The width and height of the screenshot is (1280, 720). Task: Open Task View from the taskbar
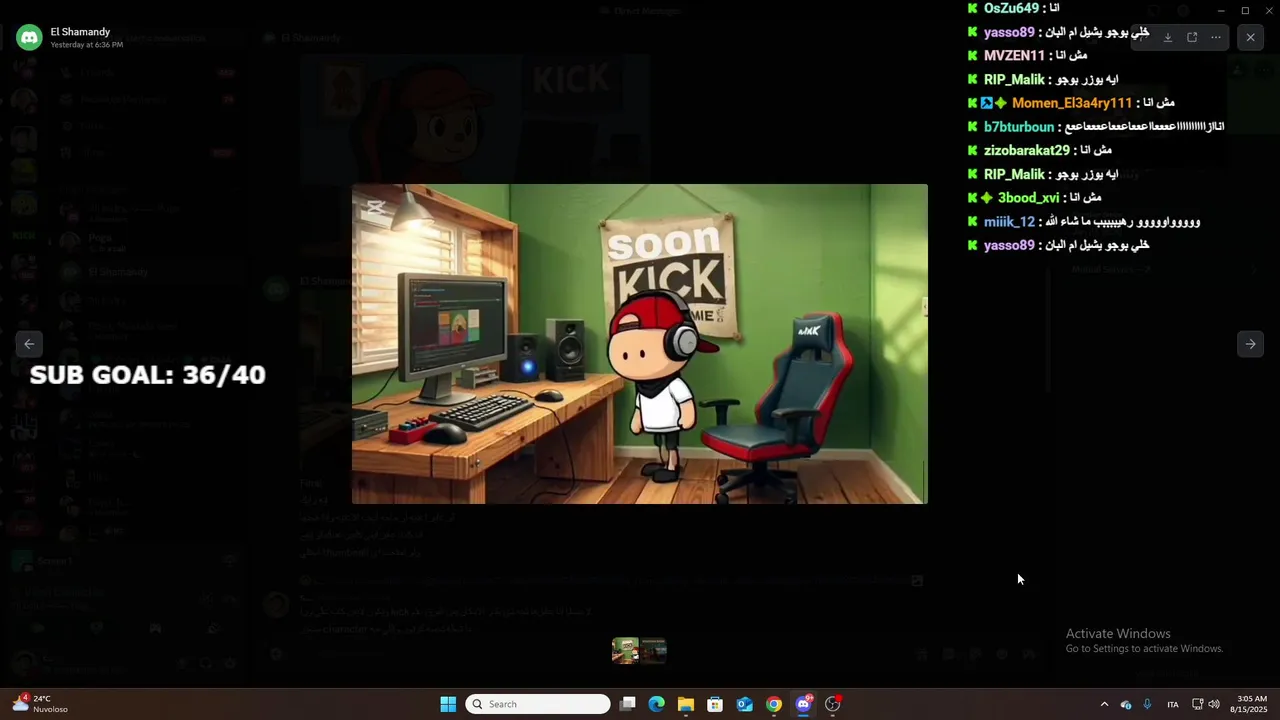pyautogui.click(x=627, y=704)
